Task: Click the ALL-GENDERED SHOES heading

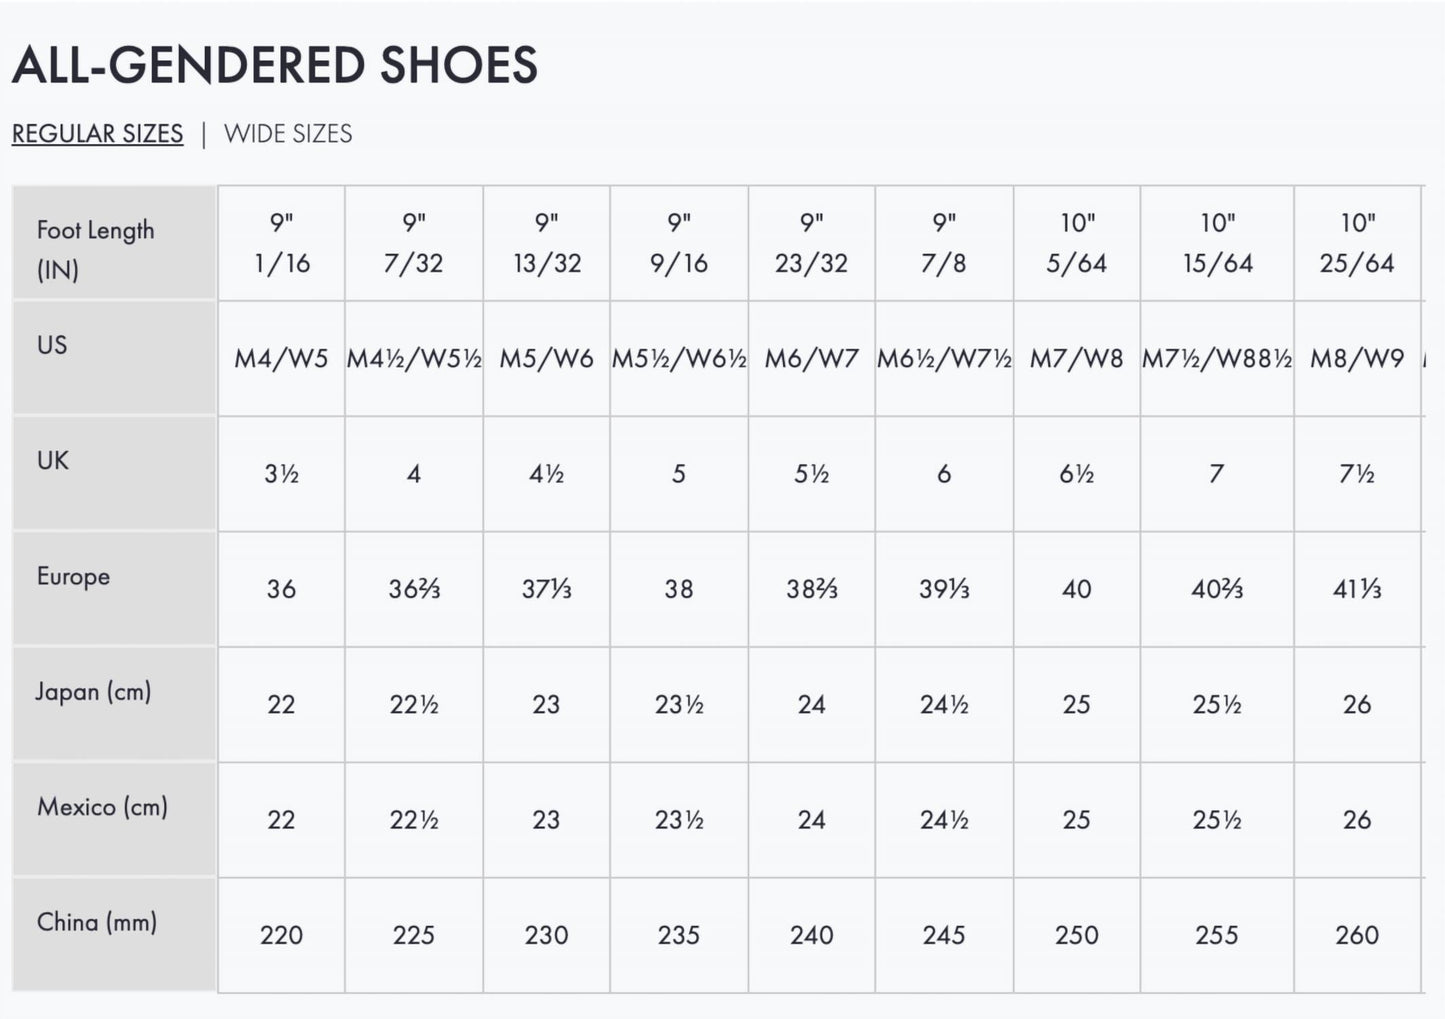Action: coord(274,66)
